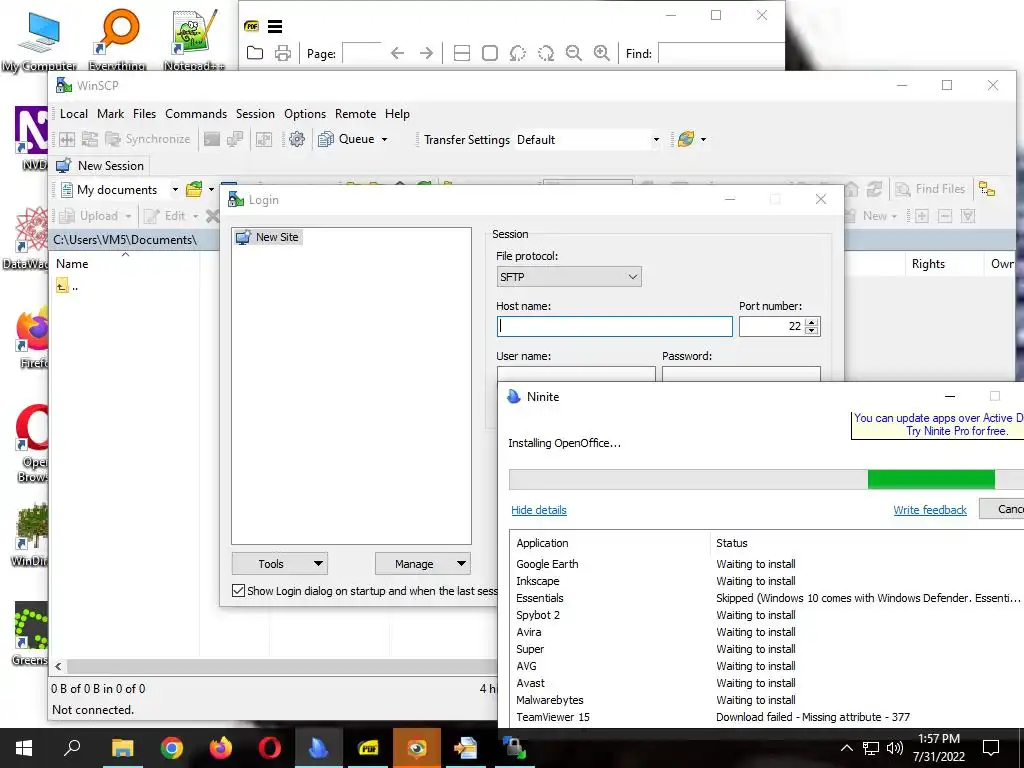Open the Mark menu in WinSCP
The height and width of the screenshot is (768, 1024).
point(110,114)
